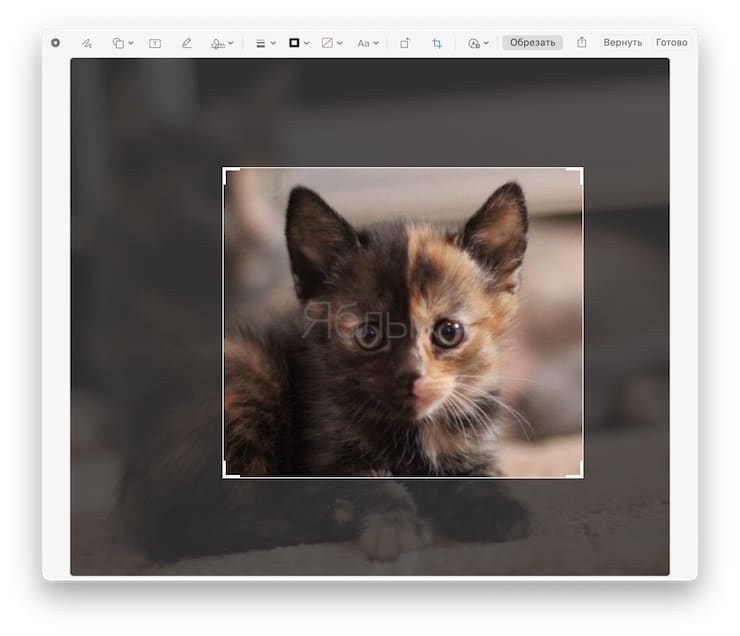This screenshot has height=636, width=740.
Task: Select the Highlight marker tool
Action: [186, 43]
